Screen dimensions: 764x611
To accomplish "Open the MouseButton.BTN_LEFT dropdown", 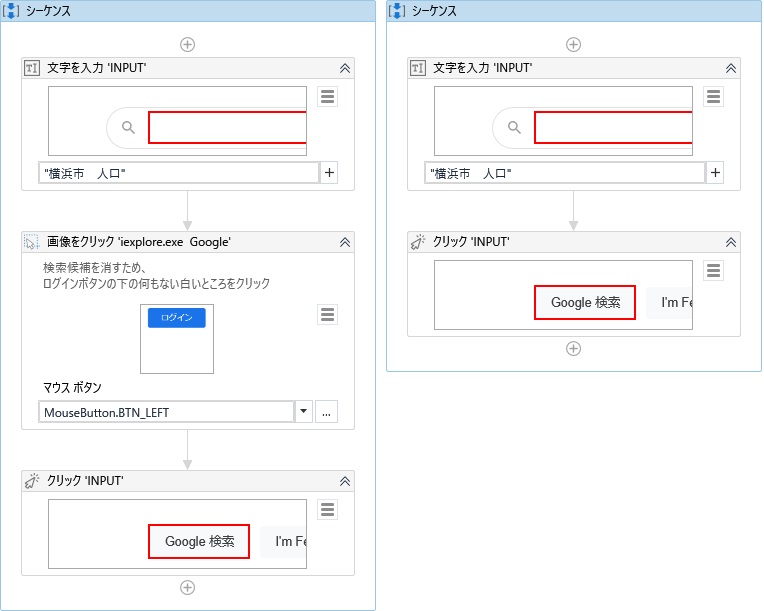I will (304, 412).
